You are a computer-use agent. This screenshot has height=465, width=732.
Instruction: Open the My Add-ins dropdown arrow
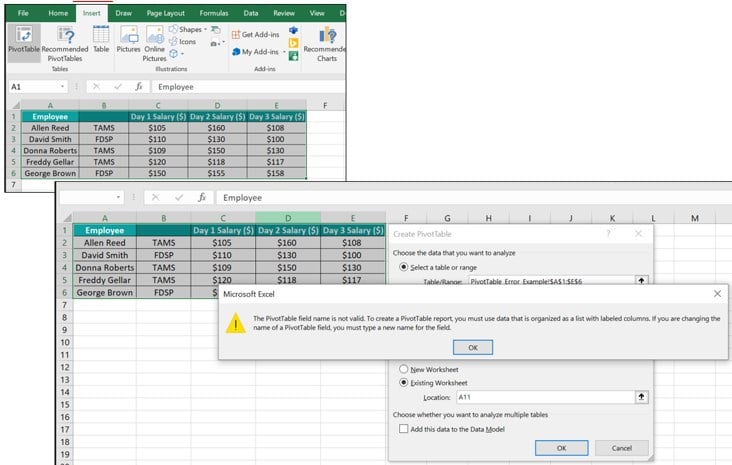[284, 52]
